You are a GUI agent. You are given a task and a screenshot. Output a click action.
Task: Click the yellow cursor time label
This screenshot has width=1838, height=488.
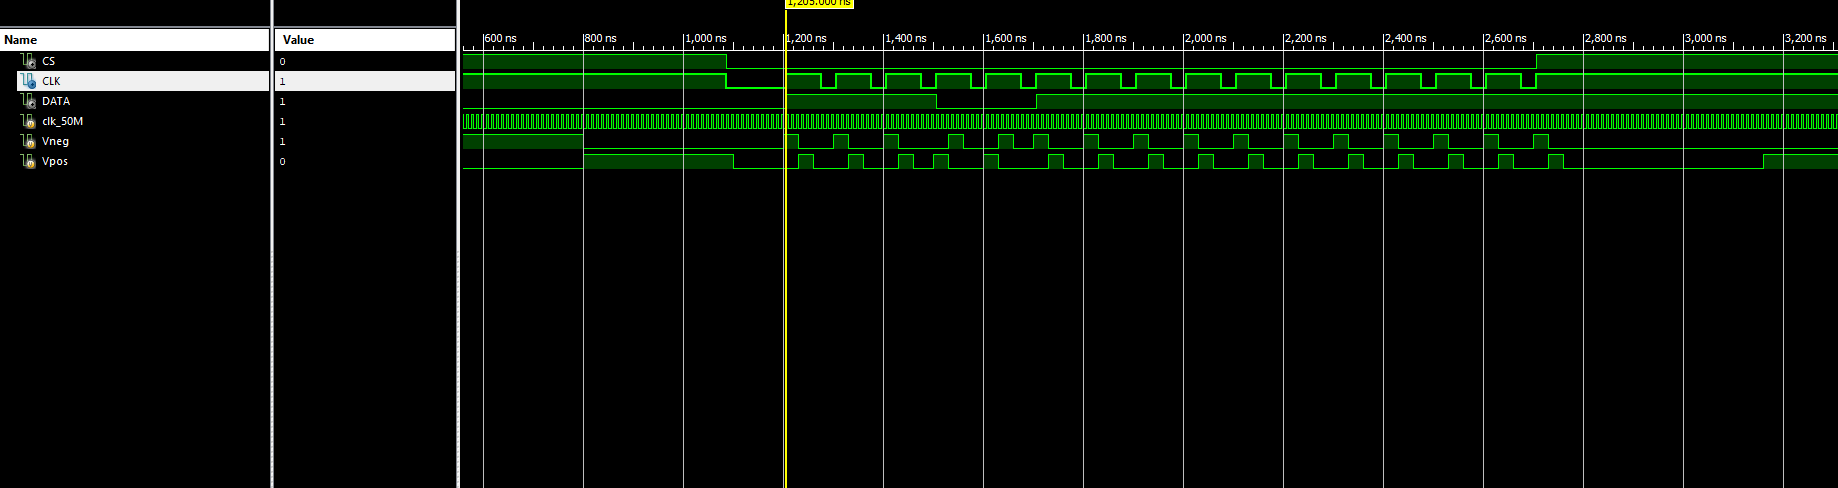click(819, 3)
